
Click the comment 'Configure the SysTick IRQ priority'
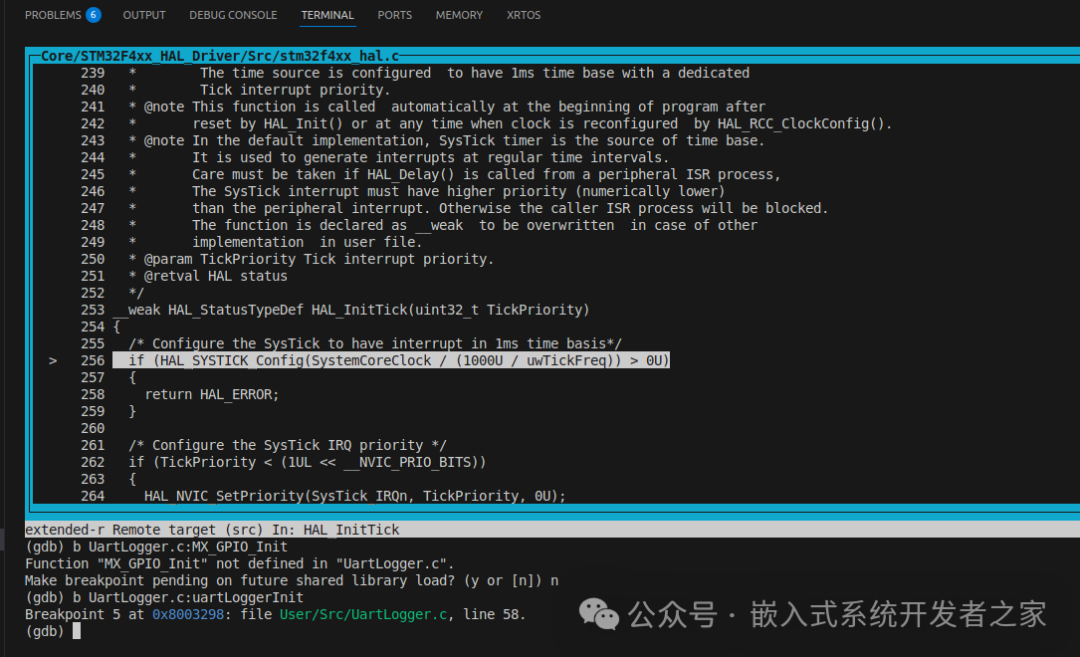(287, 446)
